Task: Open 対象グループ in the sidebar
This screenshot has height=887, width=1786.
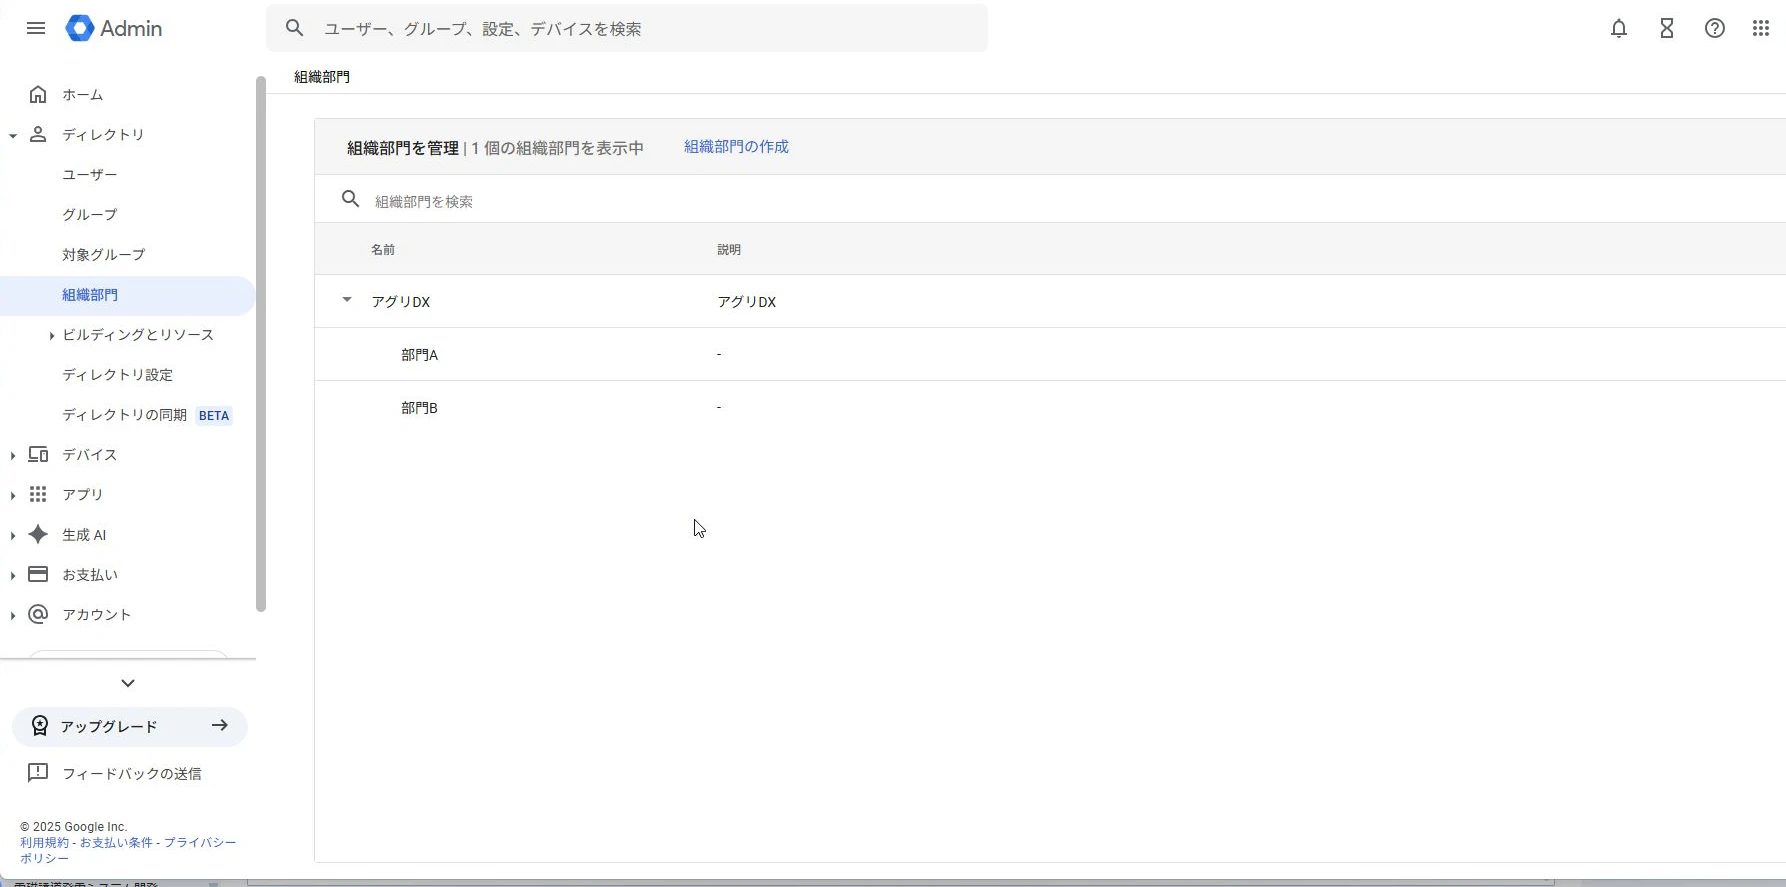Action: pos(104,255)
